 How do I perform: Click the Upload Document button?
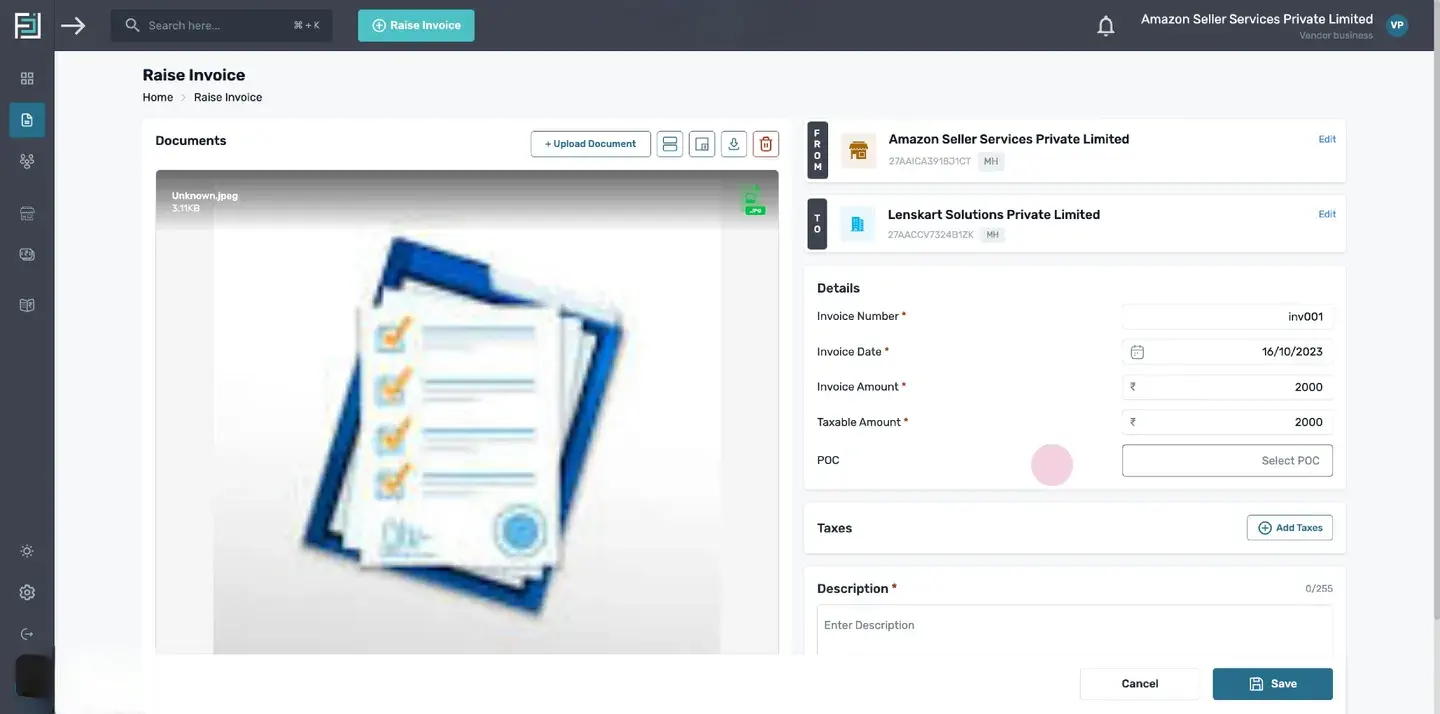pos(591,144)
